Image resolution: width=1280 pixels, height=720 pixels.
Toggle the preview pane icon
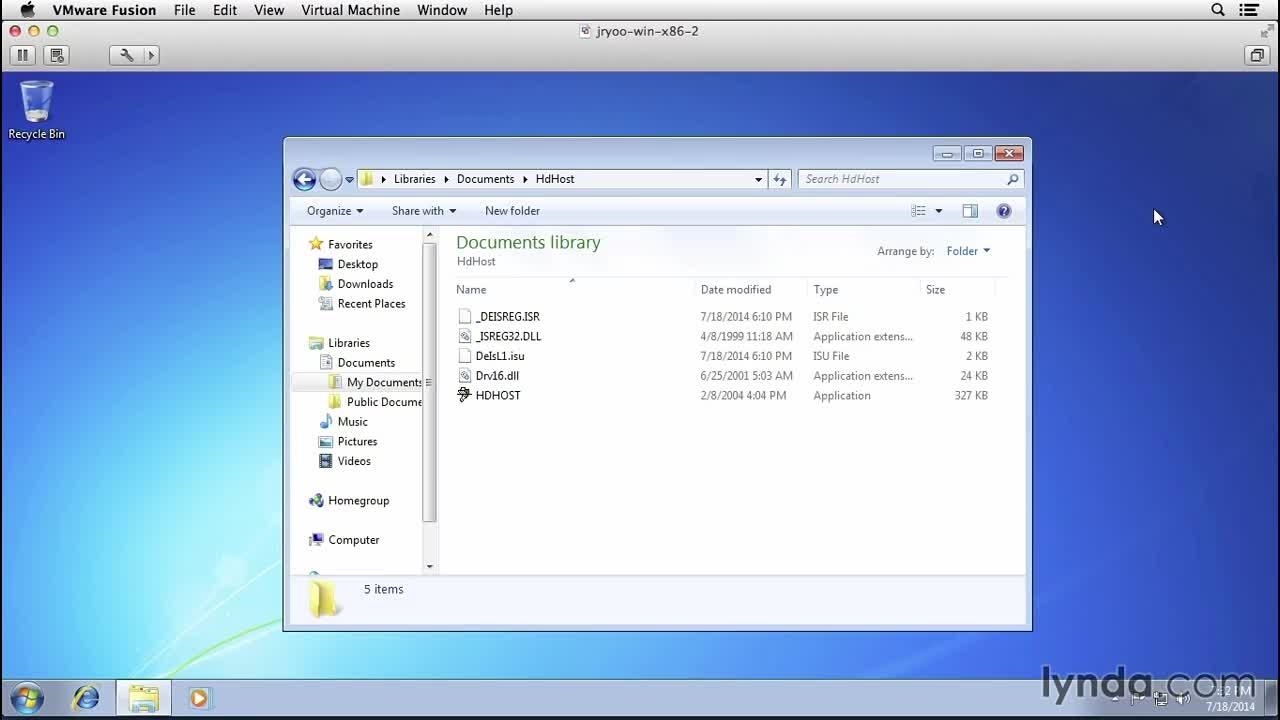coord(969,211)
